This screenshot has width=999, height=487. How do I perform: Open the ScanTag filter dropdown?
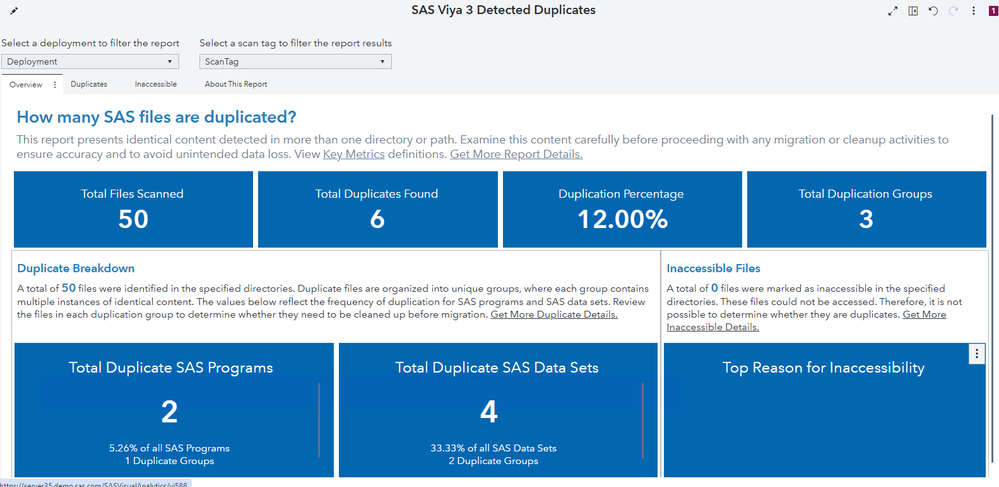tap(296, 61)
